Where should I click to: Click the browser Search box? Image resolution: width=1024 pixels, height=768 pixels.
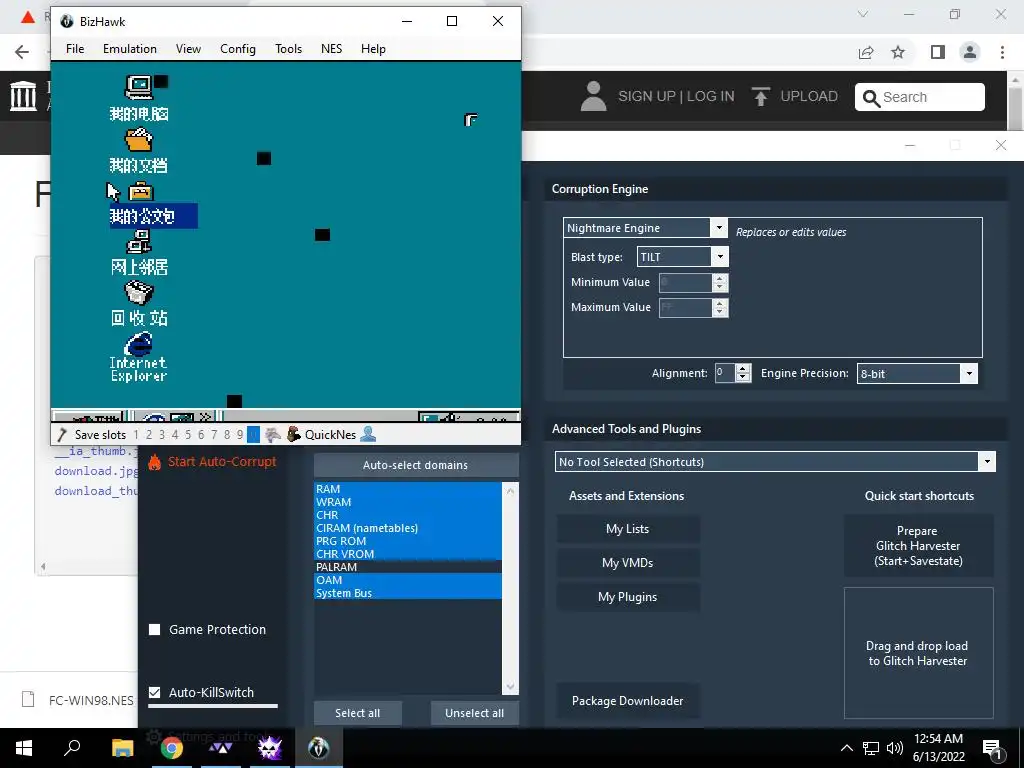(x=920, y=97)
